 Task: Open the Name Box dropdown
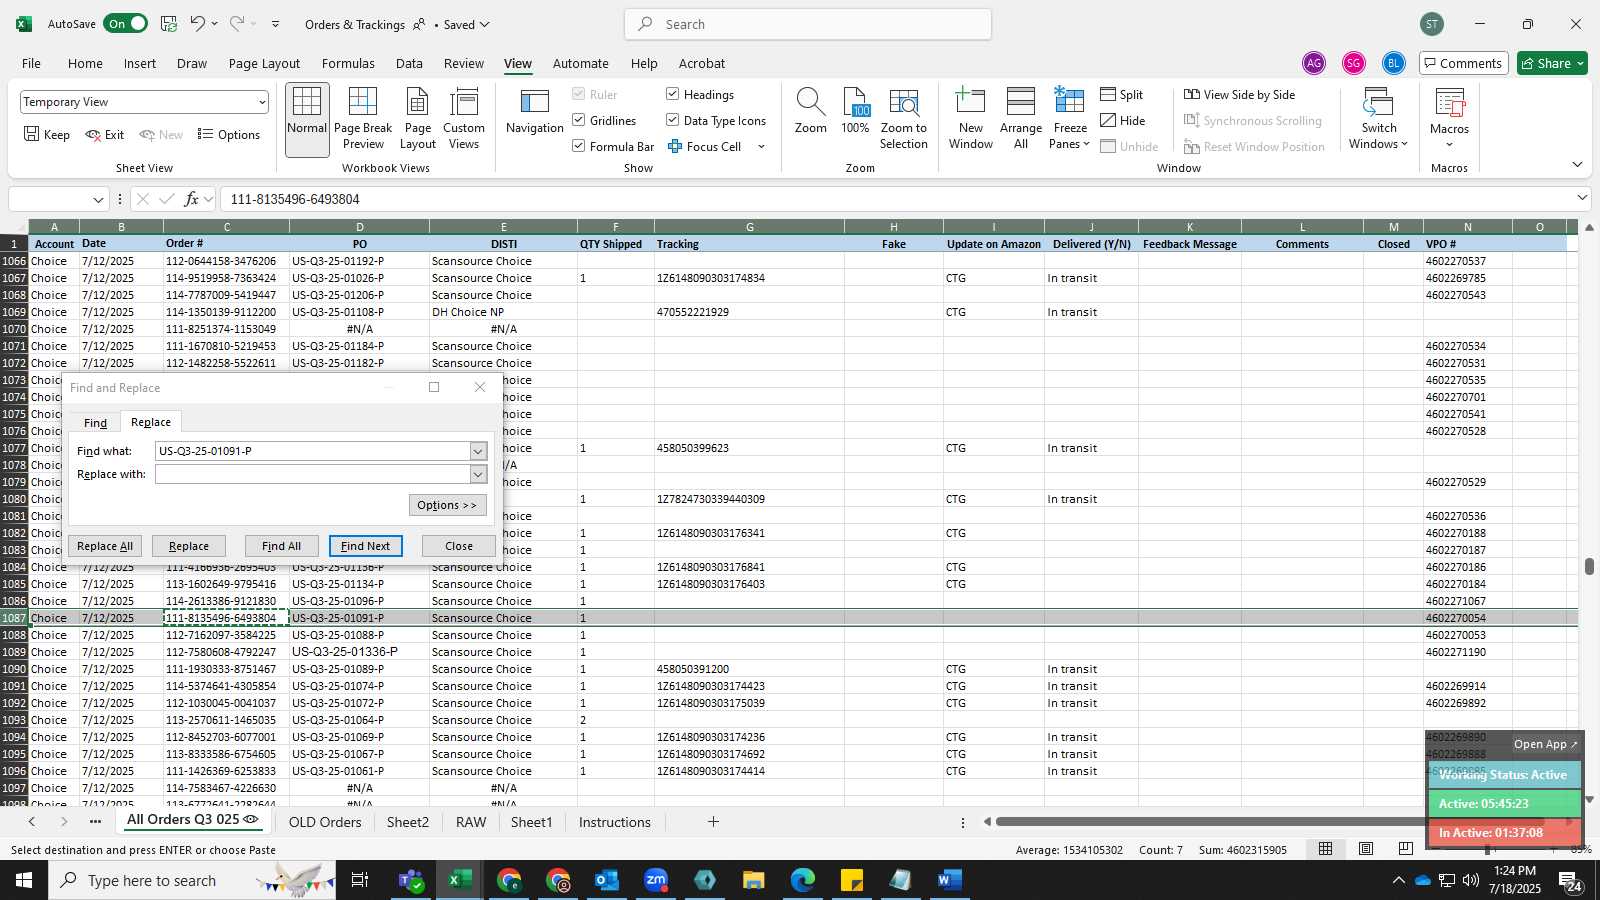pyautogui.click(x=97, y=199)
